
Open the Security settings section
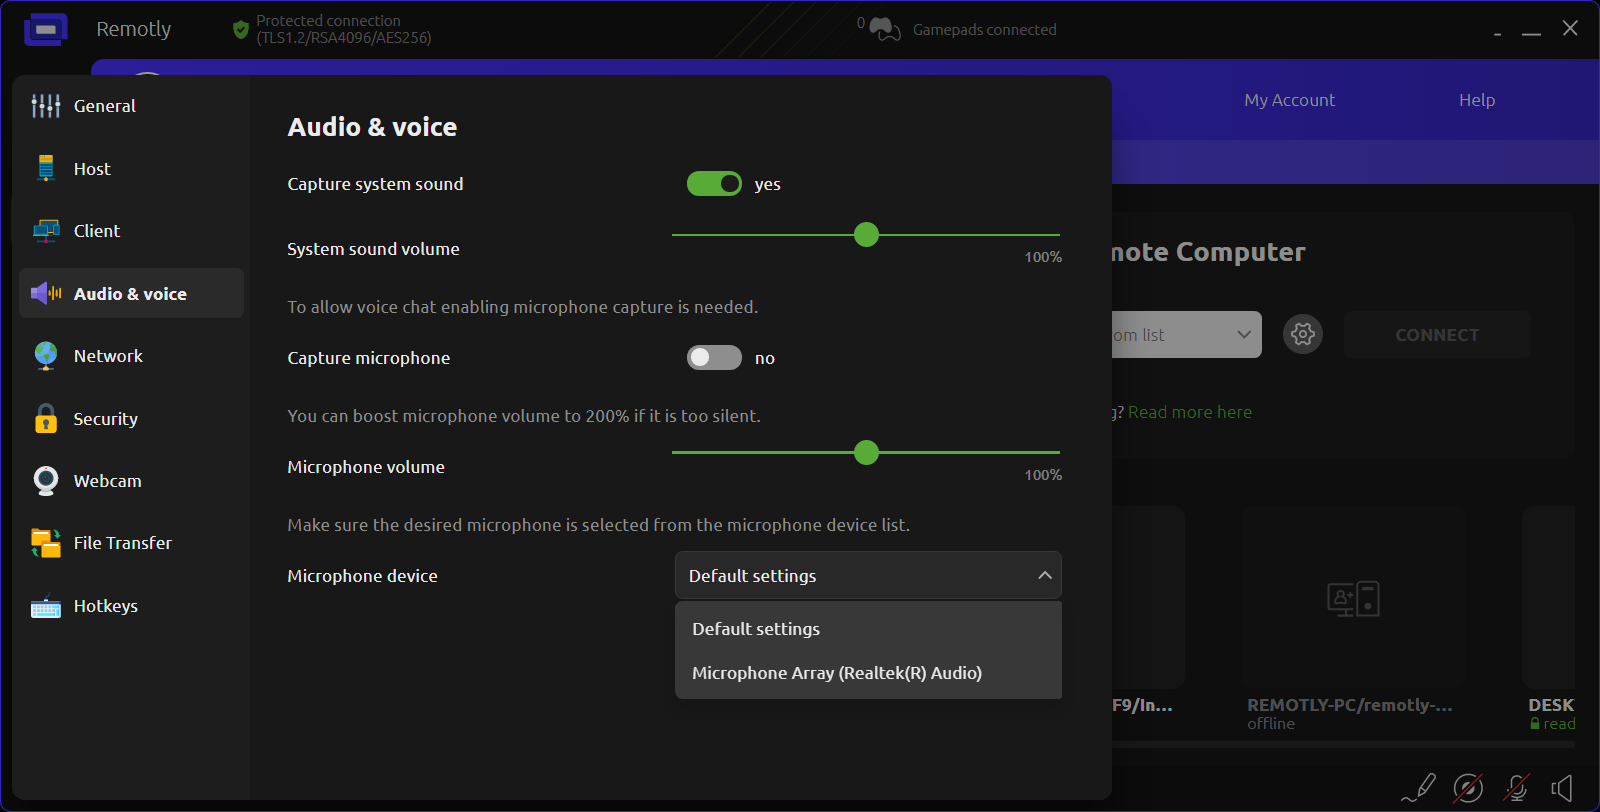pos(105,419)
